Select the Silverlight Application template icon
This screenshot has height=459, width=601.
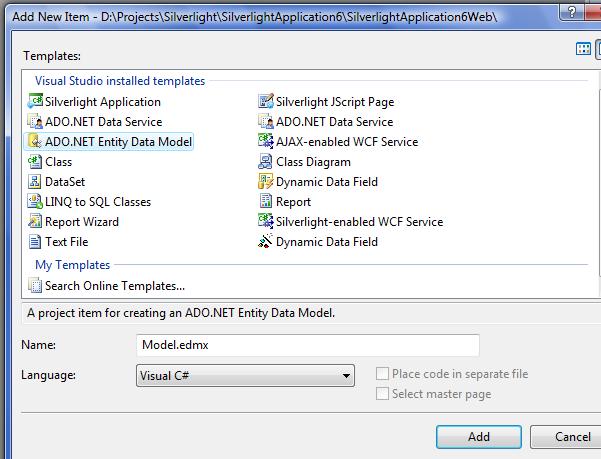click(36, 102)
